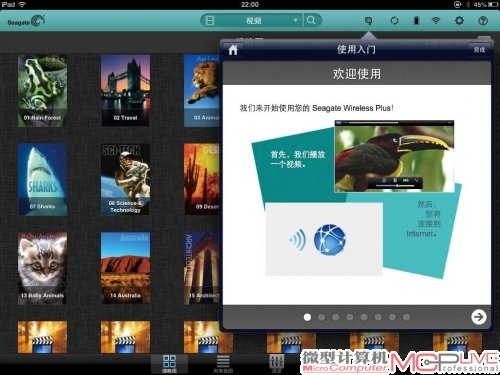The height and width of the screenshot is (375, 500).
Task: Click the 首先，我们播放一个视频 text
Action: (298, 159)
